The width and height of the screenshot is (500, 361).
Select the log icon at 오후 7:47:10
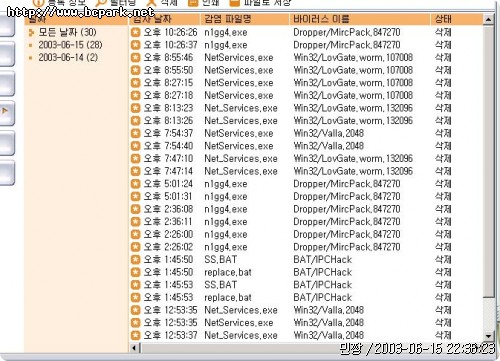coord(135,159)
